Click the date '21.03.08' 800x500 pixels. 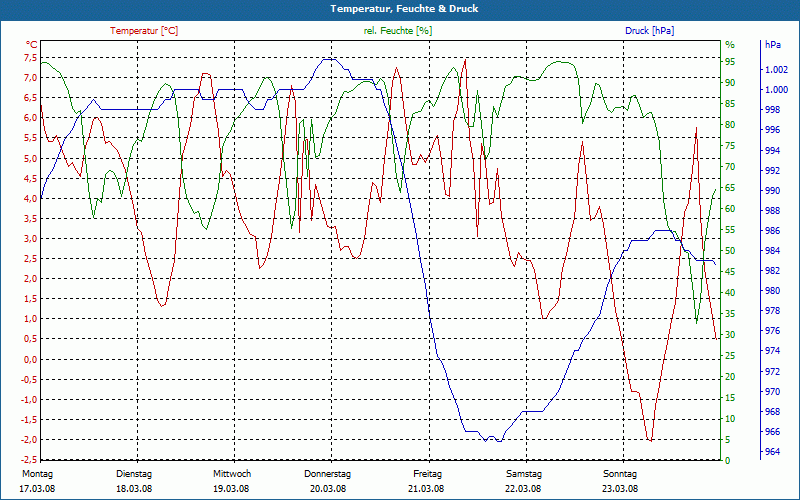(426, 489)
